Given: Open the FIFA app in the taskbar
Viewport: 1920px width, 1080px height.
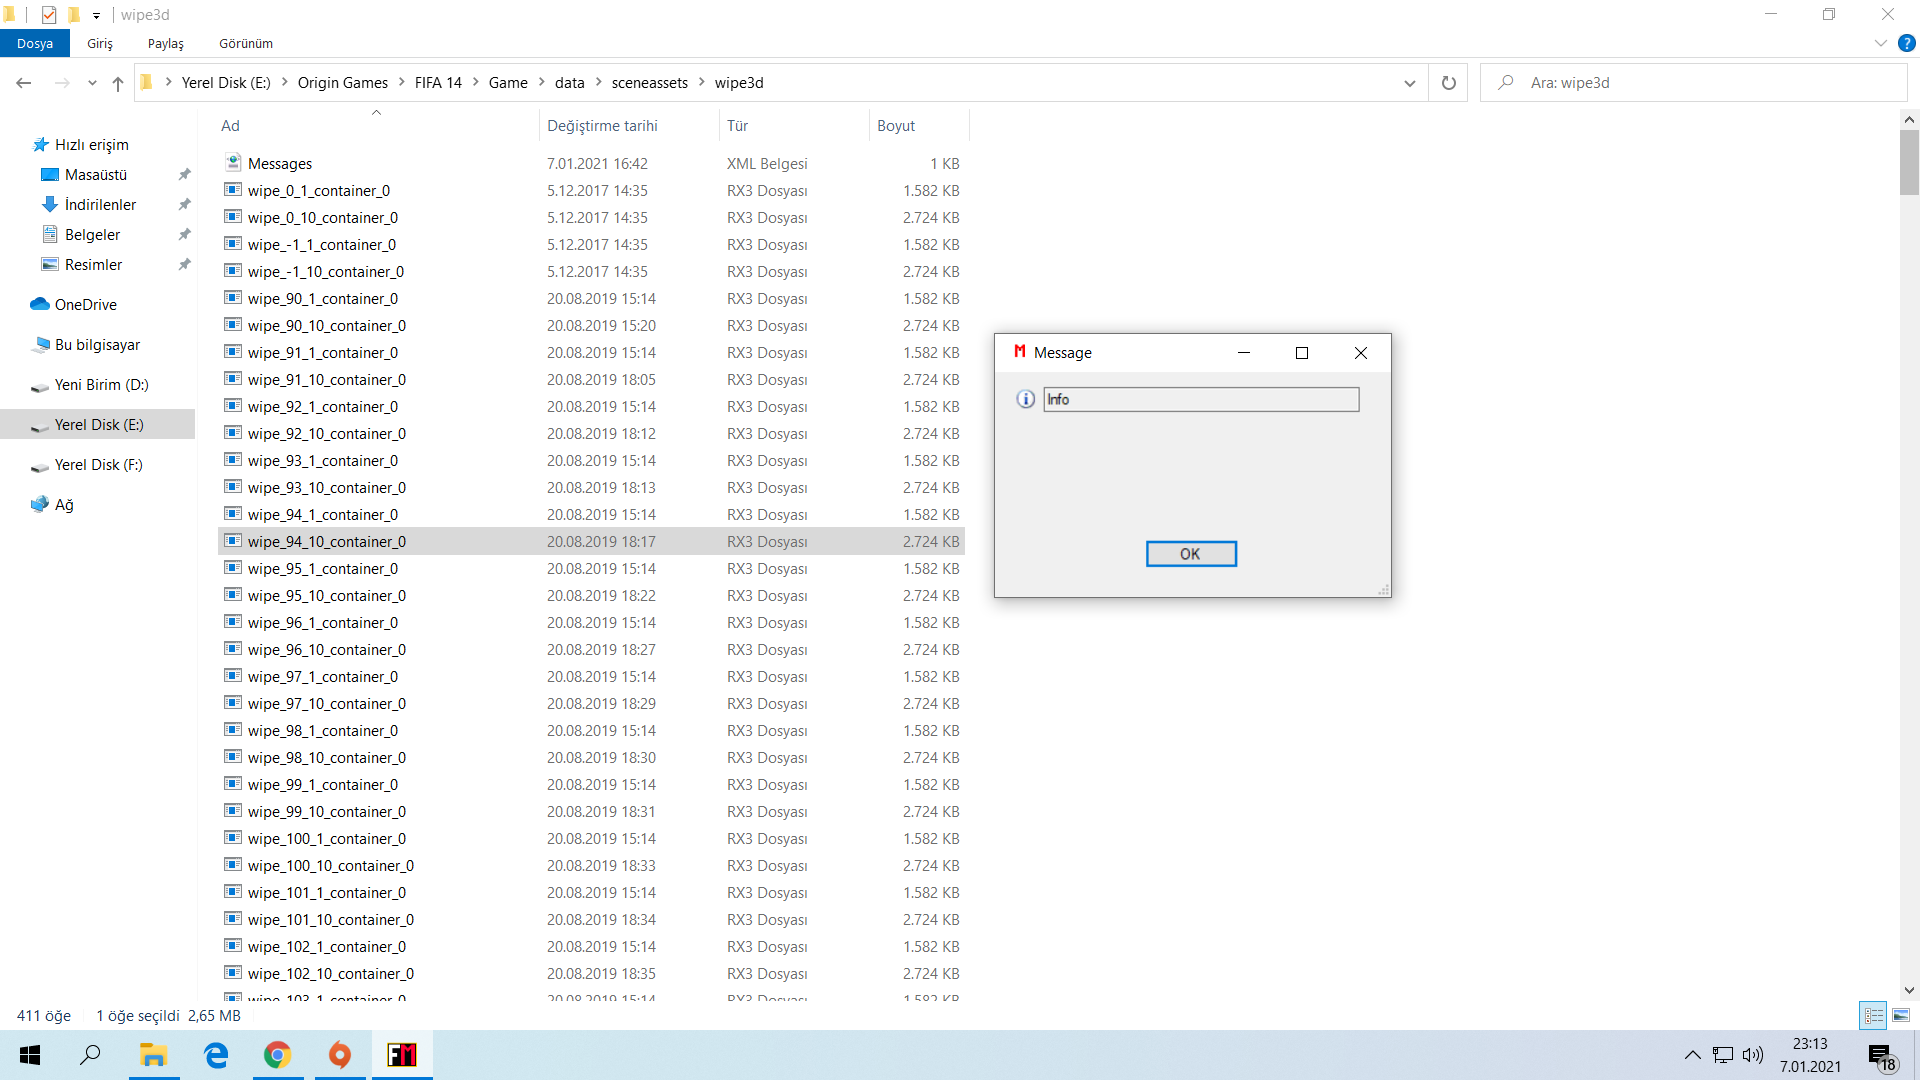Looking at the screenshot, I should tap(402, 1055).
